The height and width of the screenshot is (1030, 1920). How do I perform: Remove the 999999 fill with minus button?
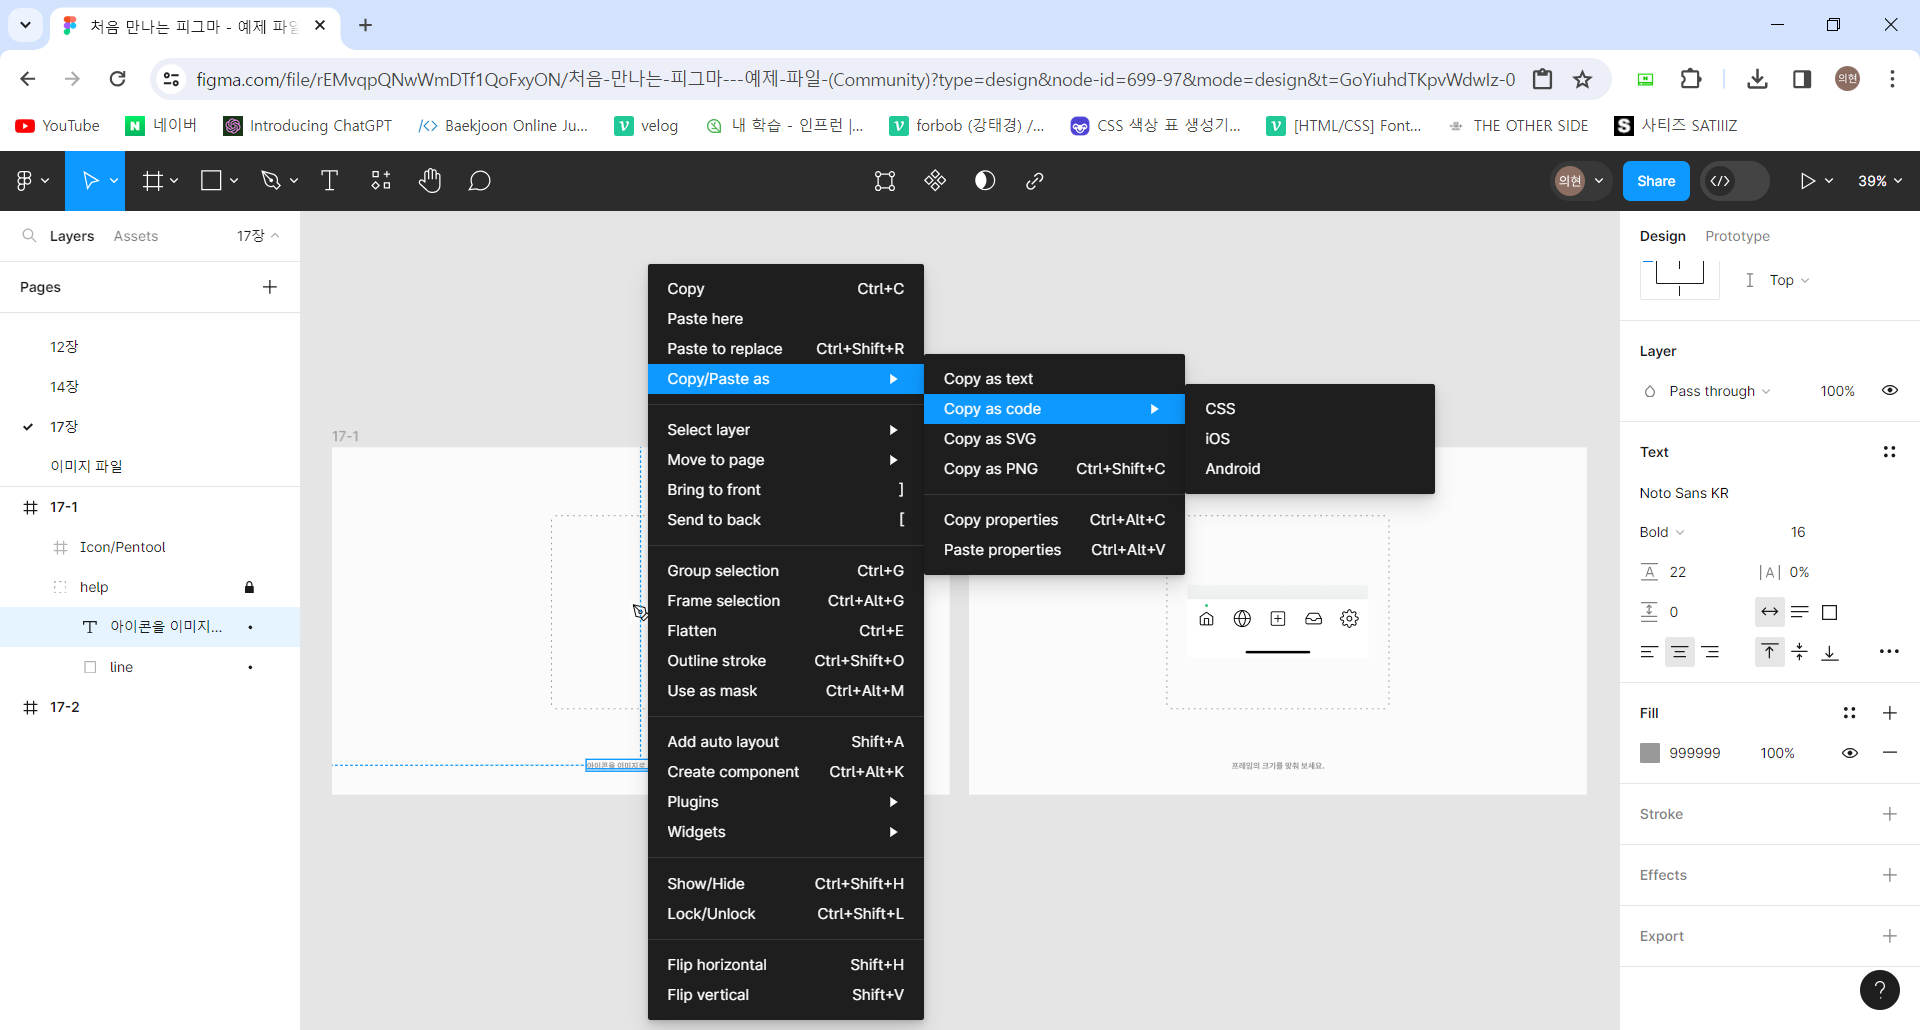point(1889,753)
